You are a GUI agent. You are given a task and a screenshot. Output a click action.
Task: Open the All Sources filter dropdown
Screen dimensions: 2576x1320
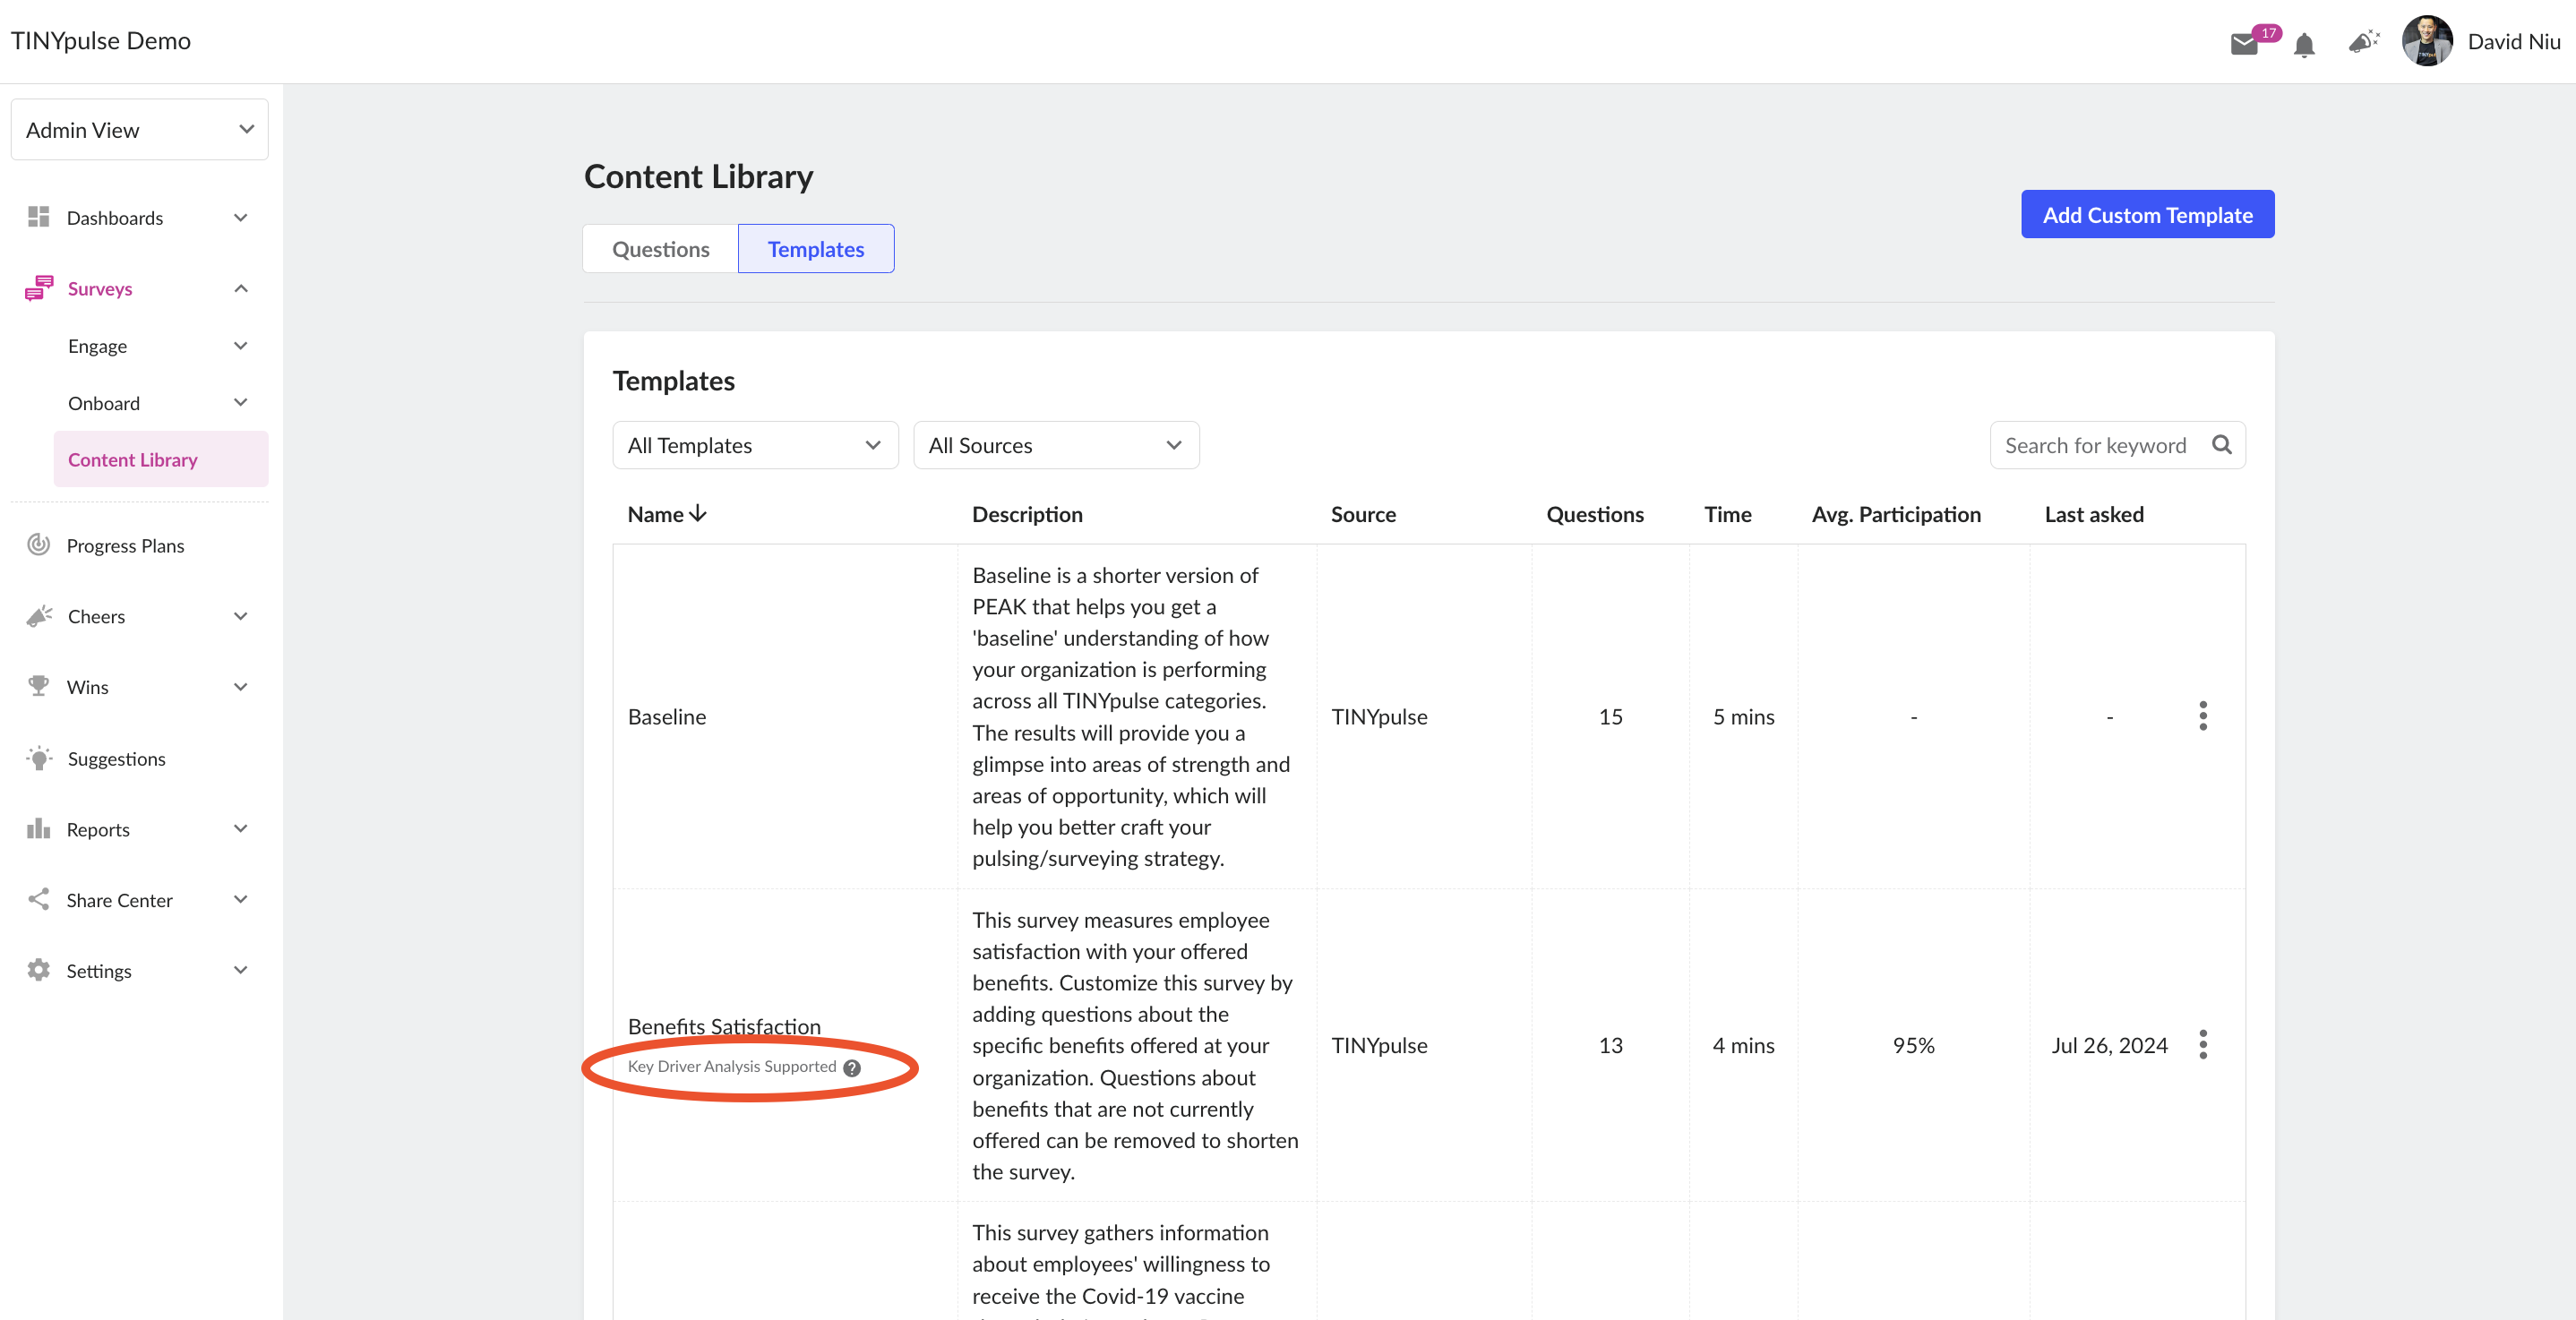[x=1056, y=445]
